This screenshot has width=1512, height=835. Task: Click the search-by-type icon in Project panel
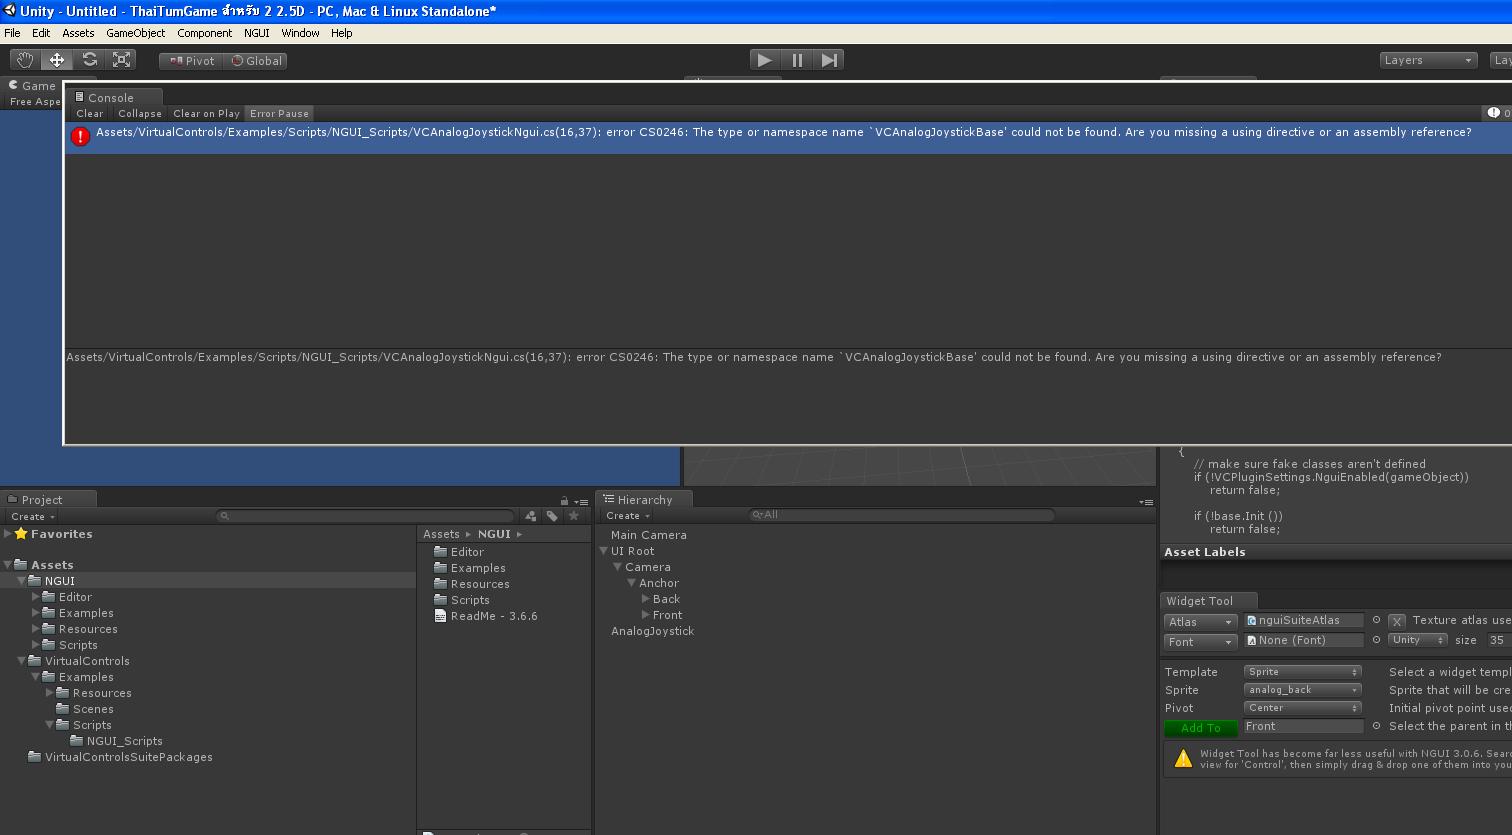pos(530,516)
